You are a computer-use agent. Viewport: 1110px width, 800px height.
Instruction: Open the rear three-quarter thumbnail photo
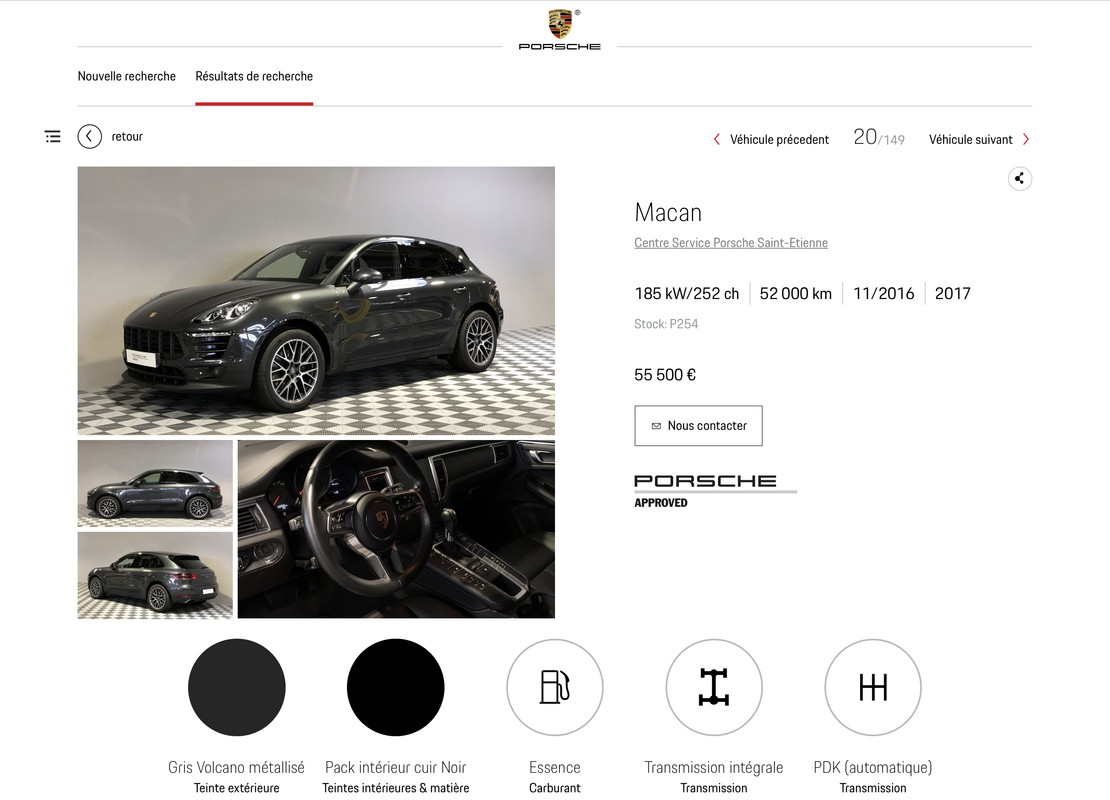(155, 576)
